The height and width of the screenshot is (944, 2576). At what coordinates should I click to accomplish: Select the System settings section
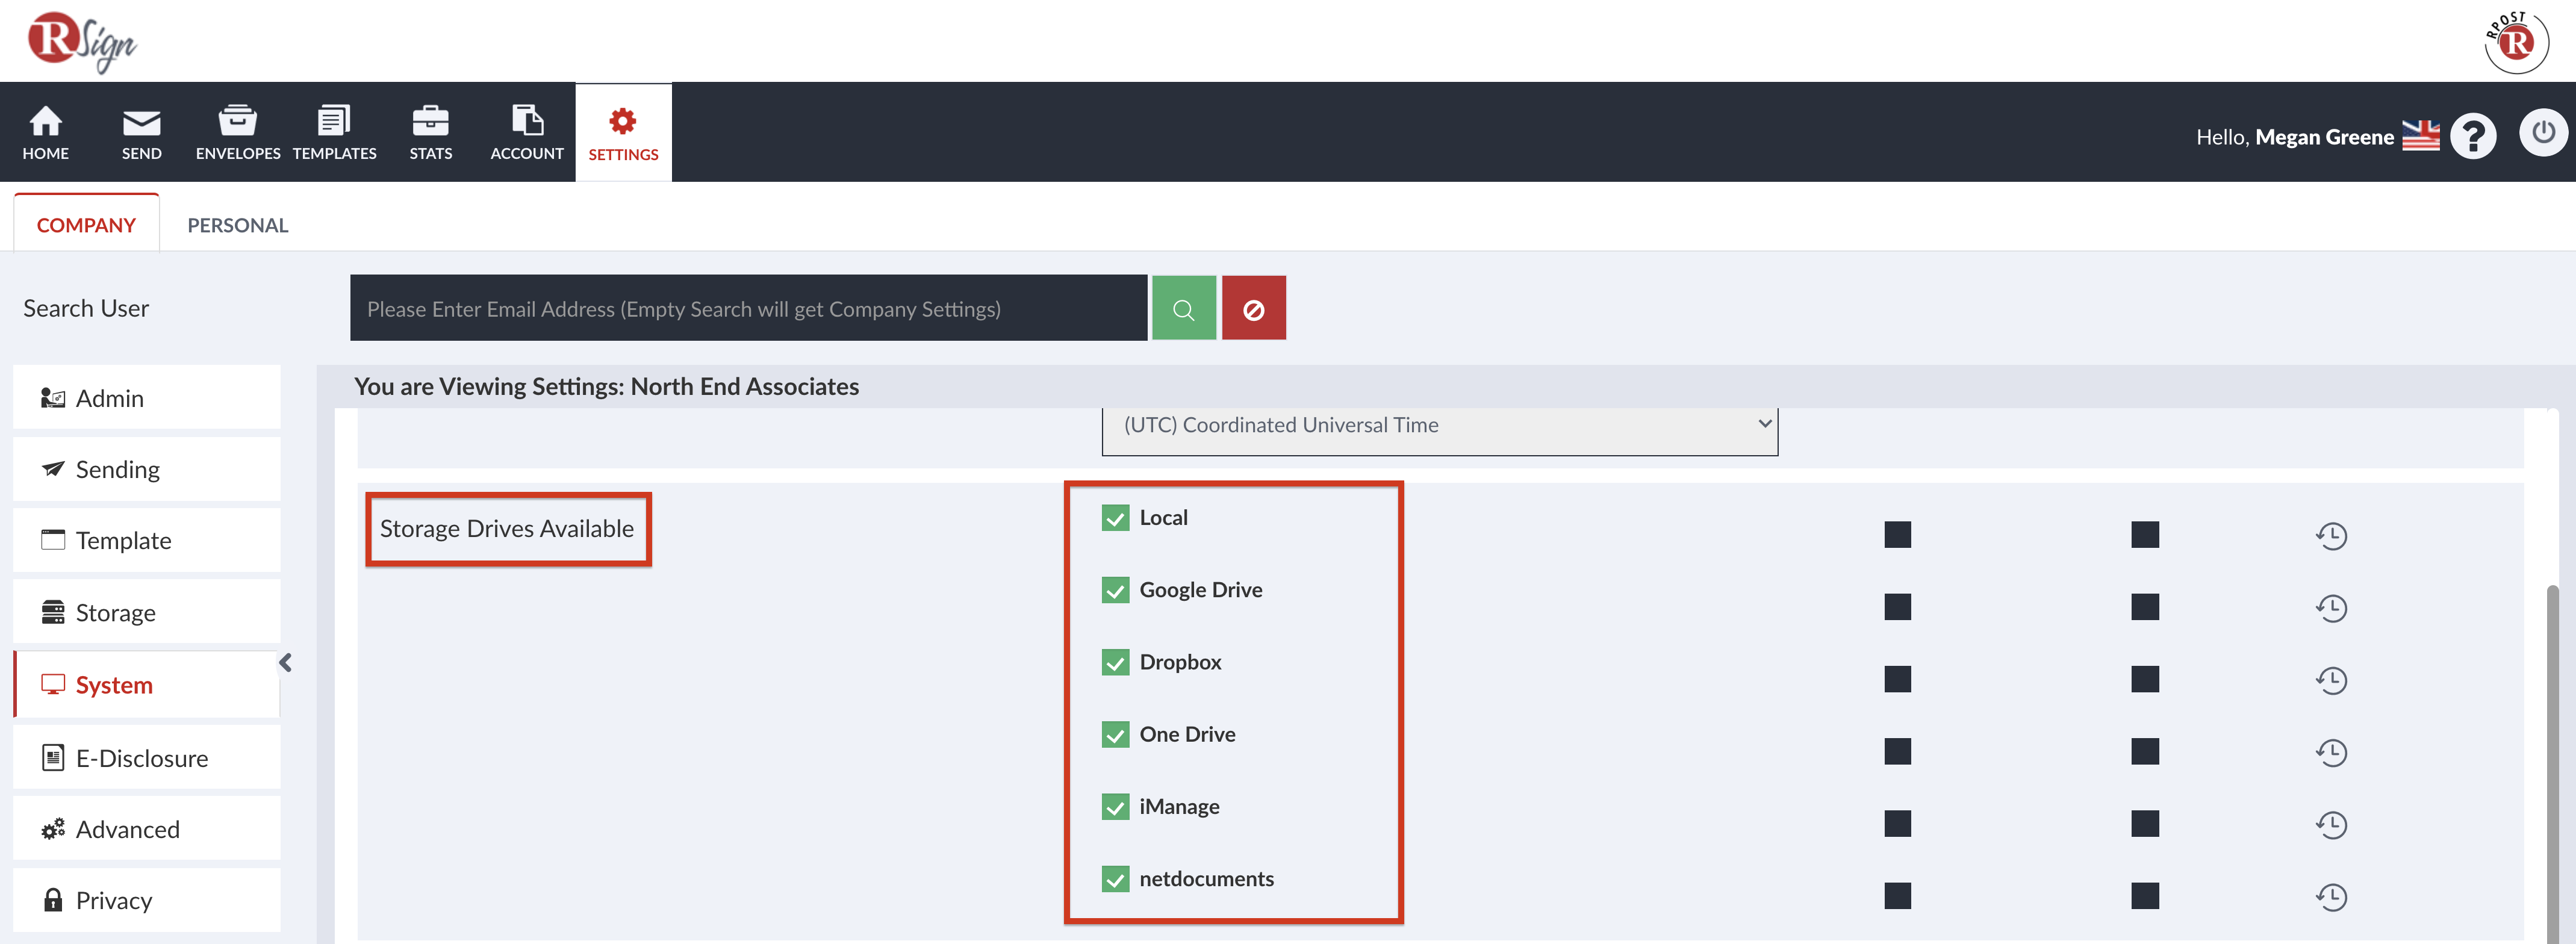point(147,684)
